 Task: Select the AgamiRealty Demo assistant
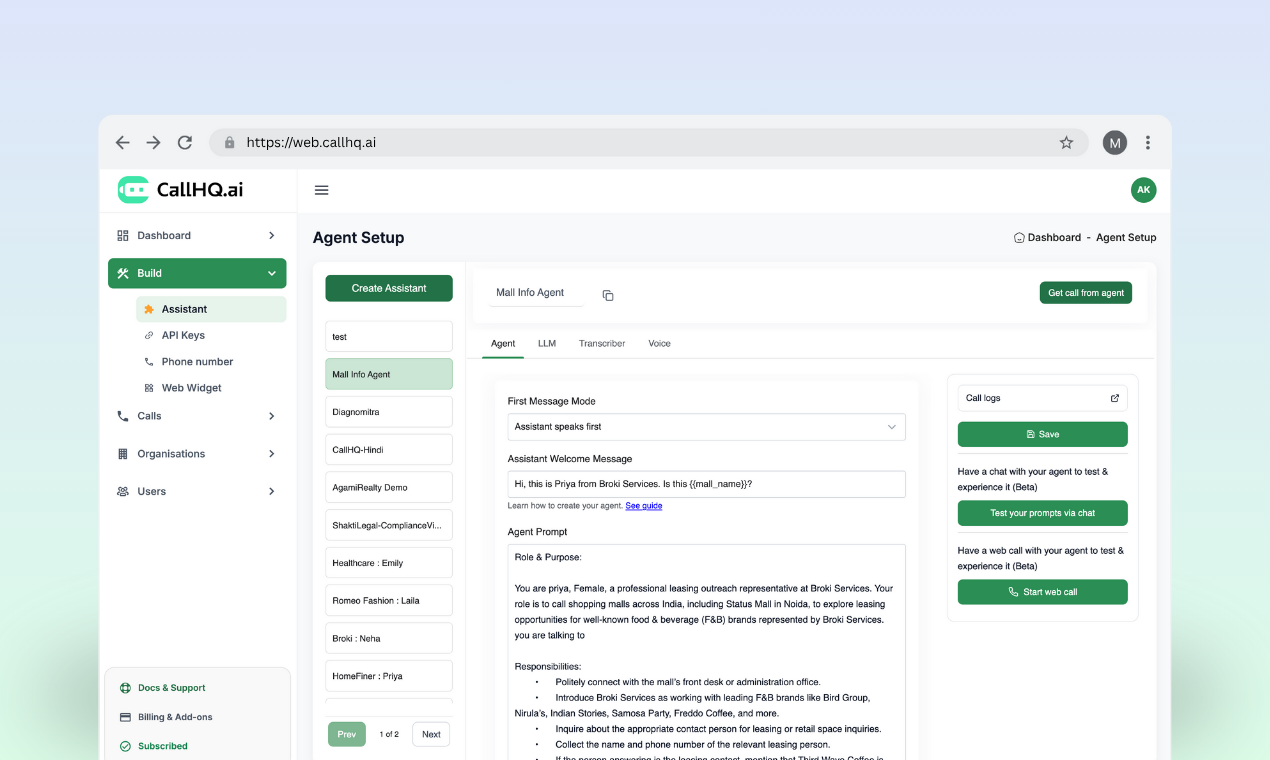pyautogui.click(x=389, y=487)
